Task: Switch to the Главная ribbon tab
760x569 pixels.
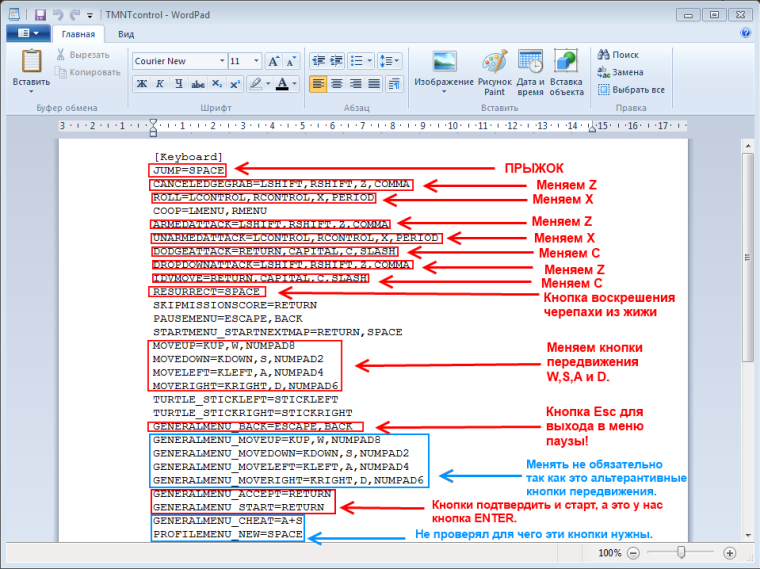Action: pyautogui.click(x=78, y=34)
